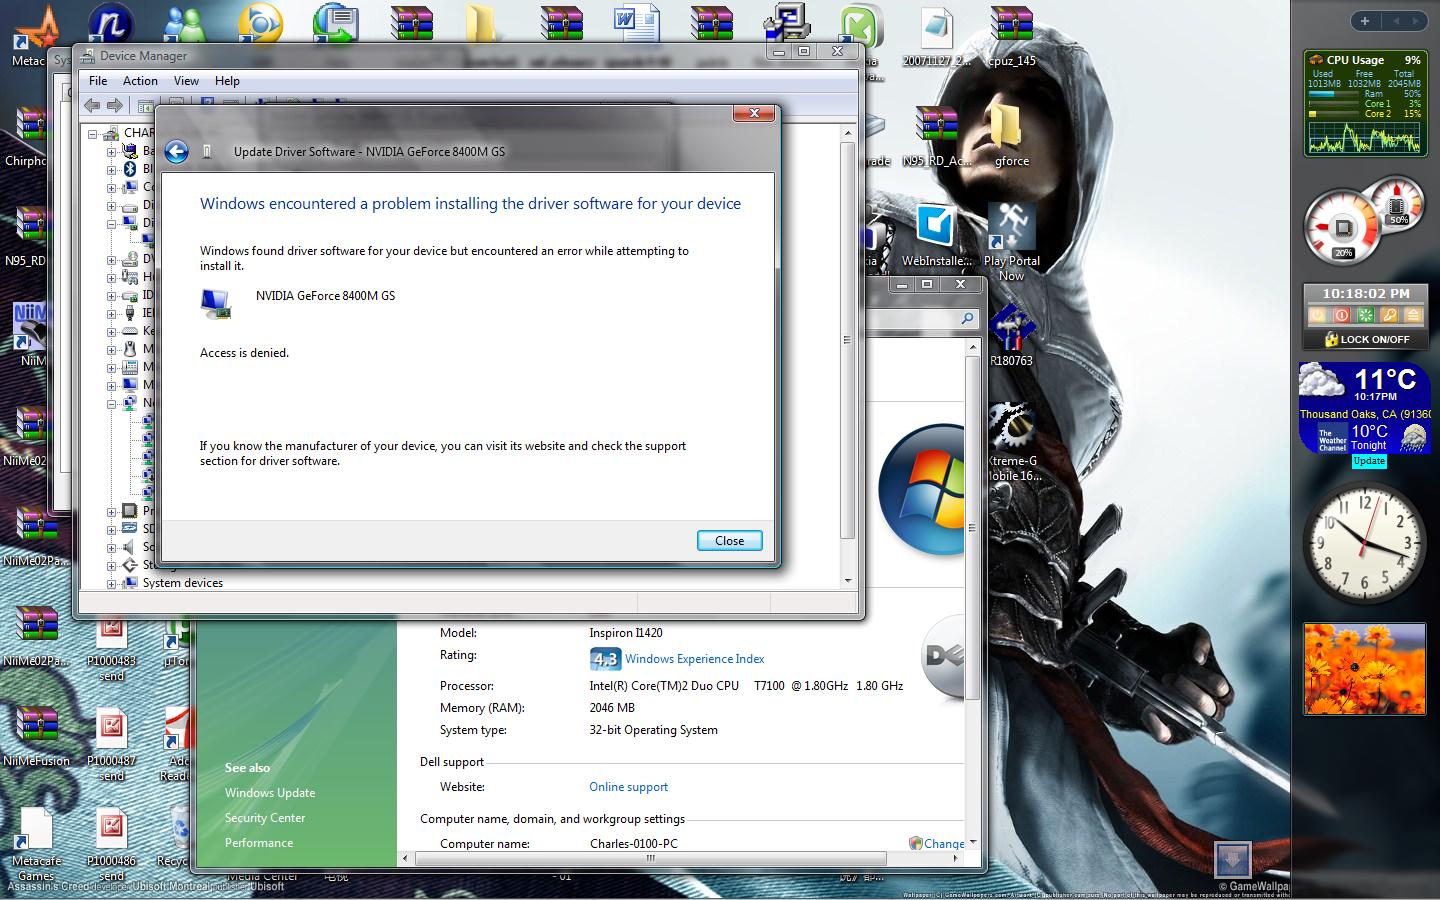This screenshot has width=1440, height=900.
Task: Collapse the Display adapters tree node
Action: (x=111, y=223)
